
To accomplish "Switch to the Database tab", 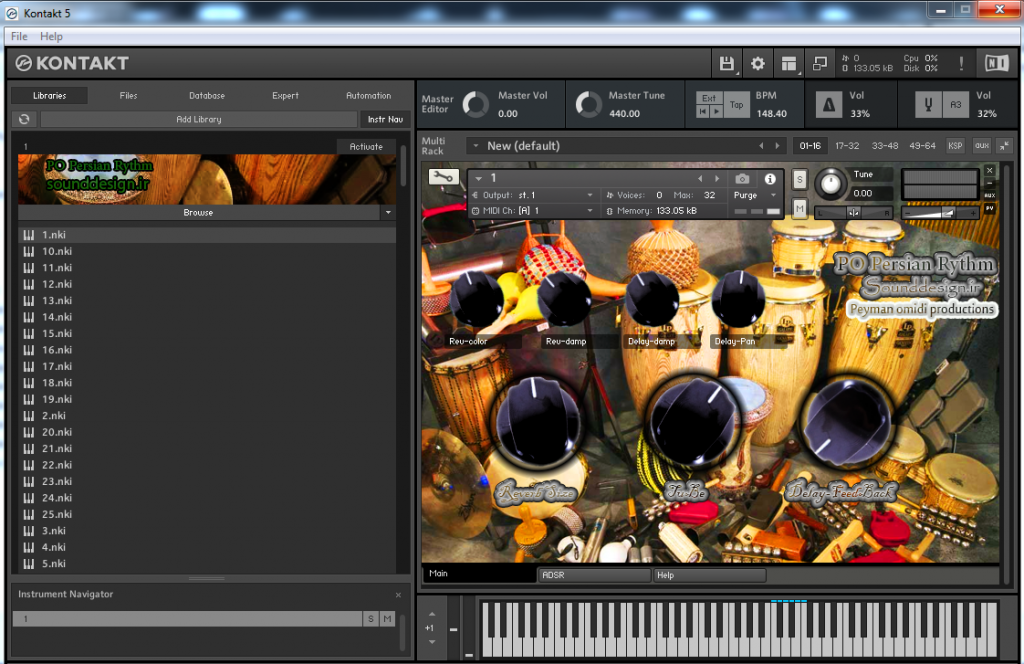I will [x=207, y=95].
